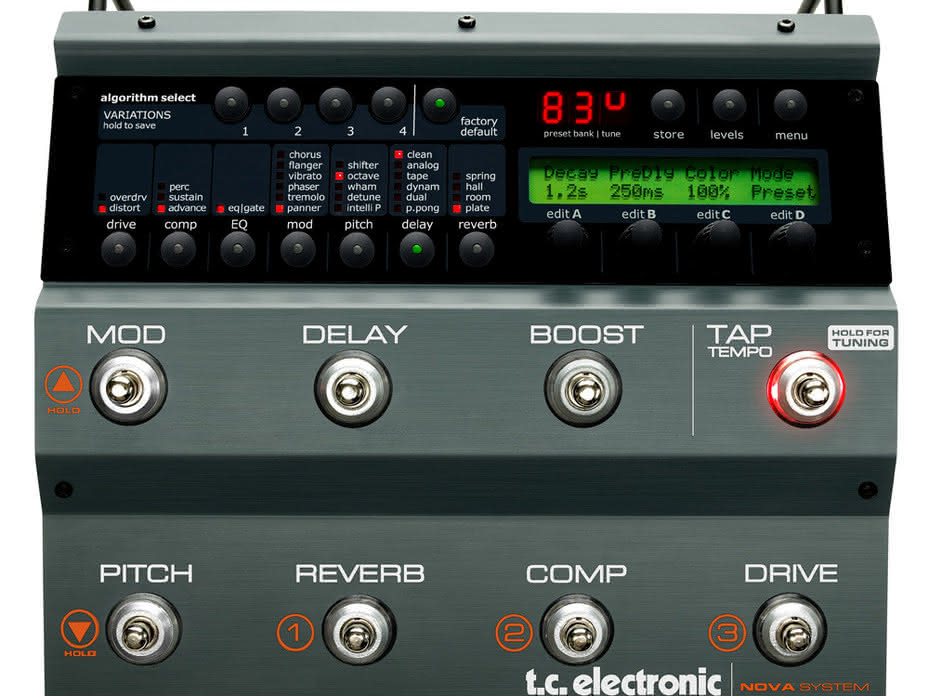Screen dimensions: 929x696
Task: Click the advance LED indicator
Action: tap(161, 209)
